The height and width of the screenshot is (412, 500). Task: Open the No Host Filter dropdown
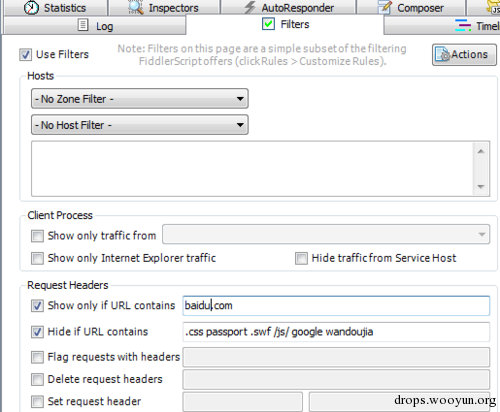pos(140,125)
